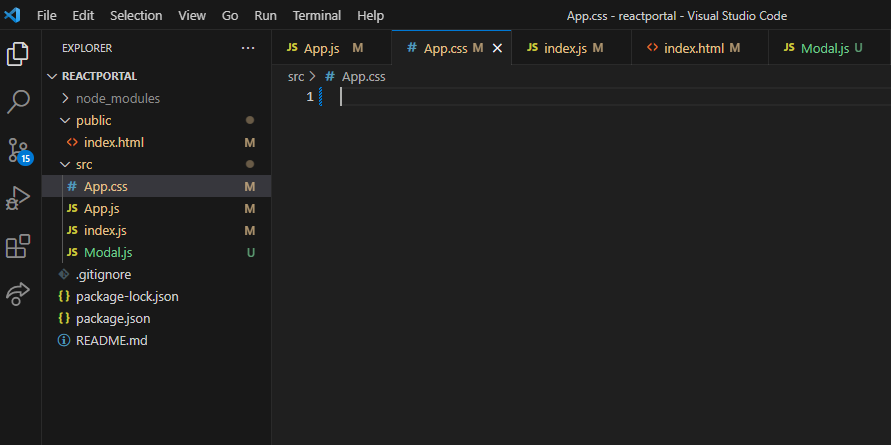Click the hash icon beside App.css in tree
The image size is (891, 445).
72,186
